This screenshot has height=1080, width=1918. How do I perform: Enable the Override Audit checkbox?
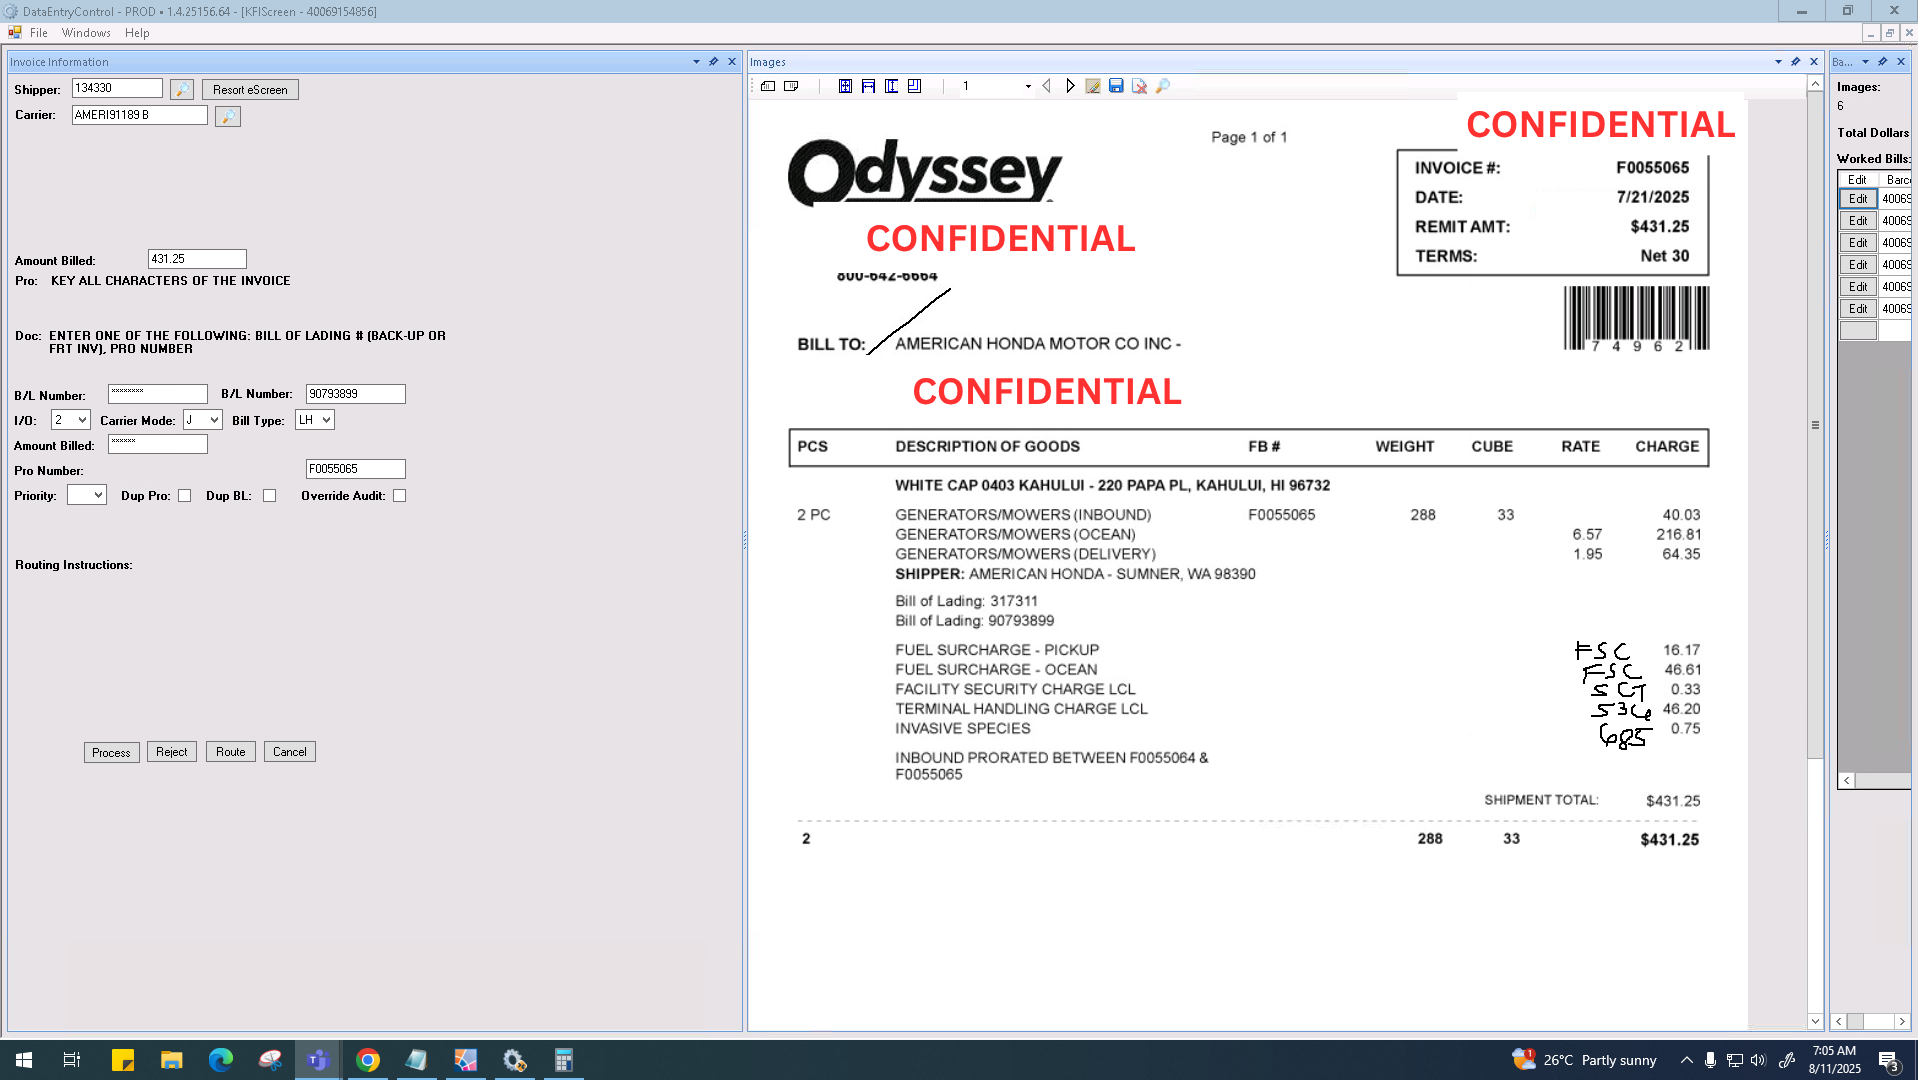(400, 496)
